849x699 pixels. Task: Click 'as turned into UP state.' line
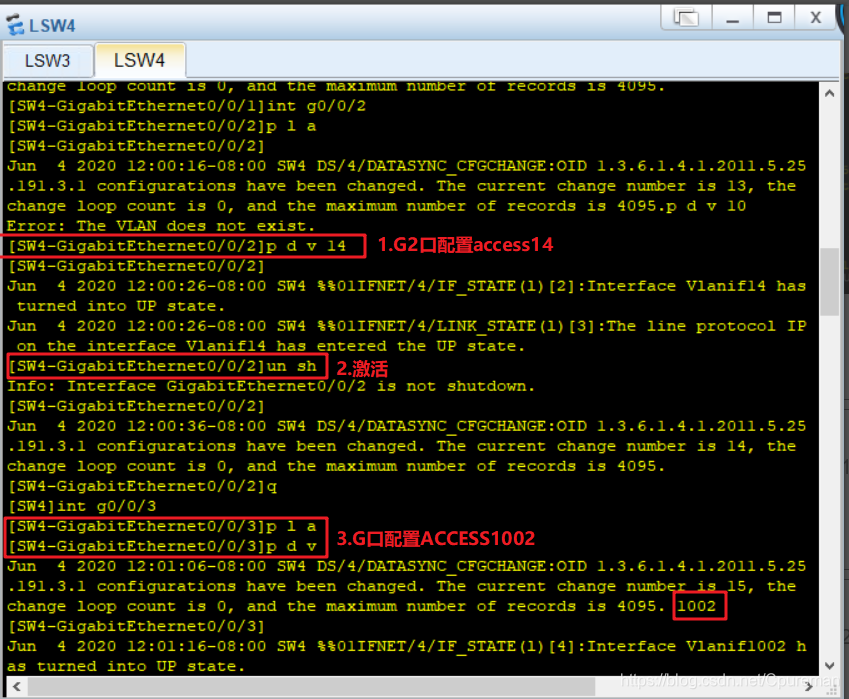tap(126, 666)
